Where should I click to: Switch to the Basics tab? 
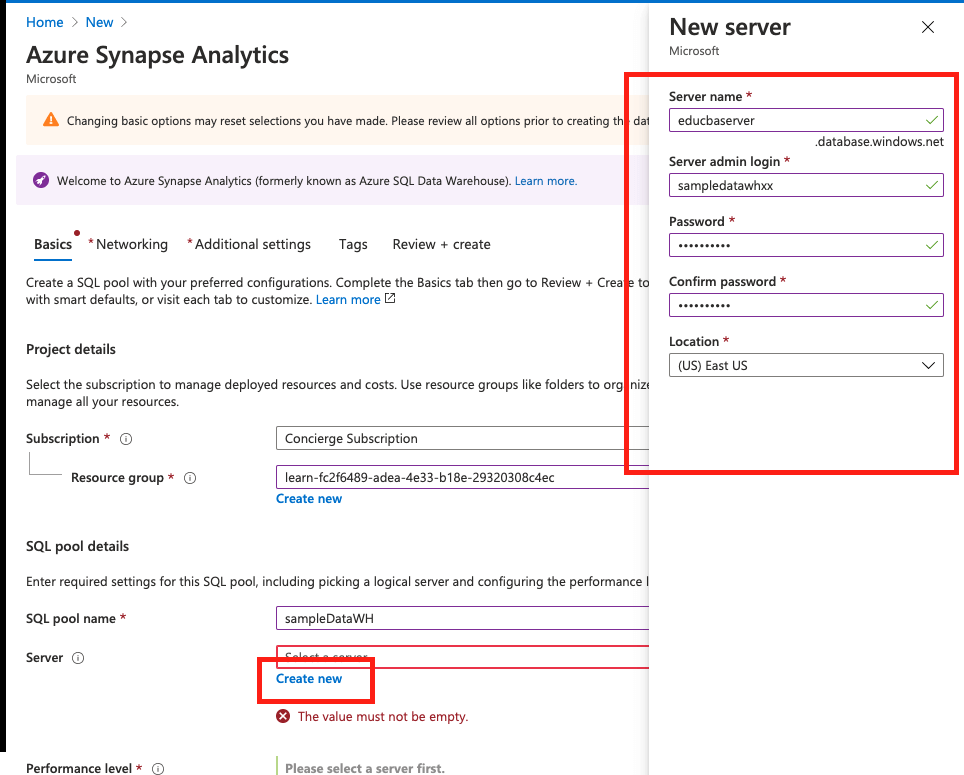[53, 245]
